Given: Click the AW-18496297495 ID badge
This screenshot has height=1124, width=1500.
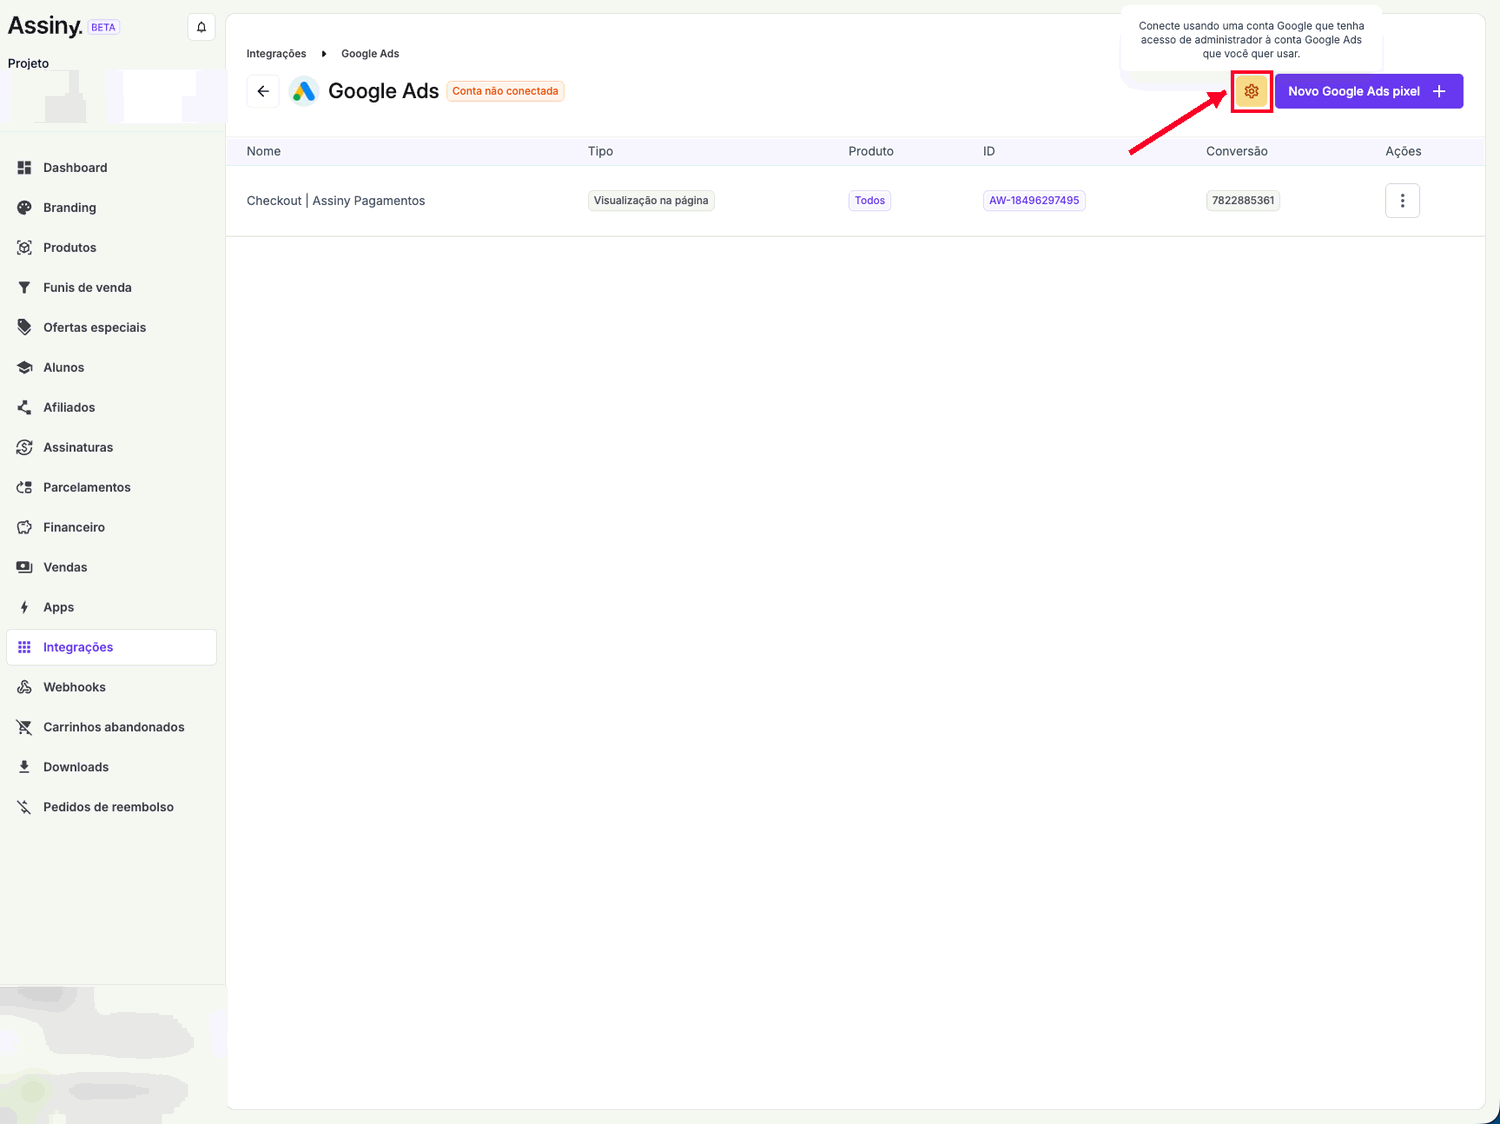Looking at the screenshot, I should [x=1034, y=201].
